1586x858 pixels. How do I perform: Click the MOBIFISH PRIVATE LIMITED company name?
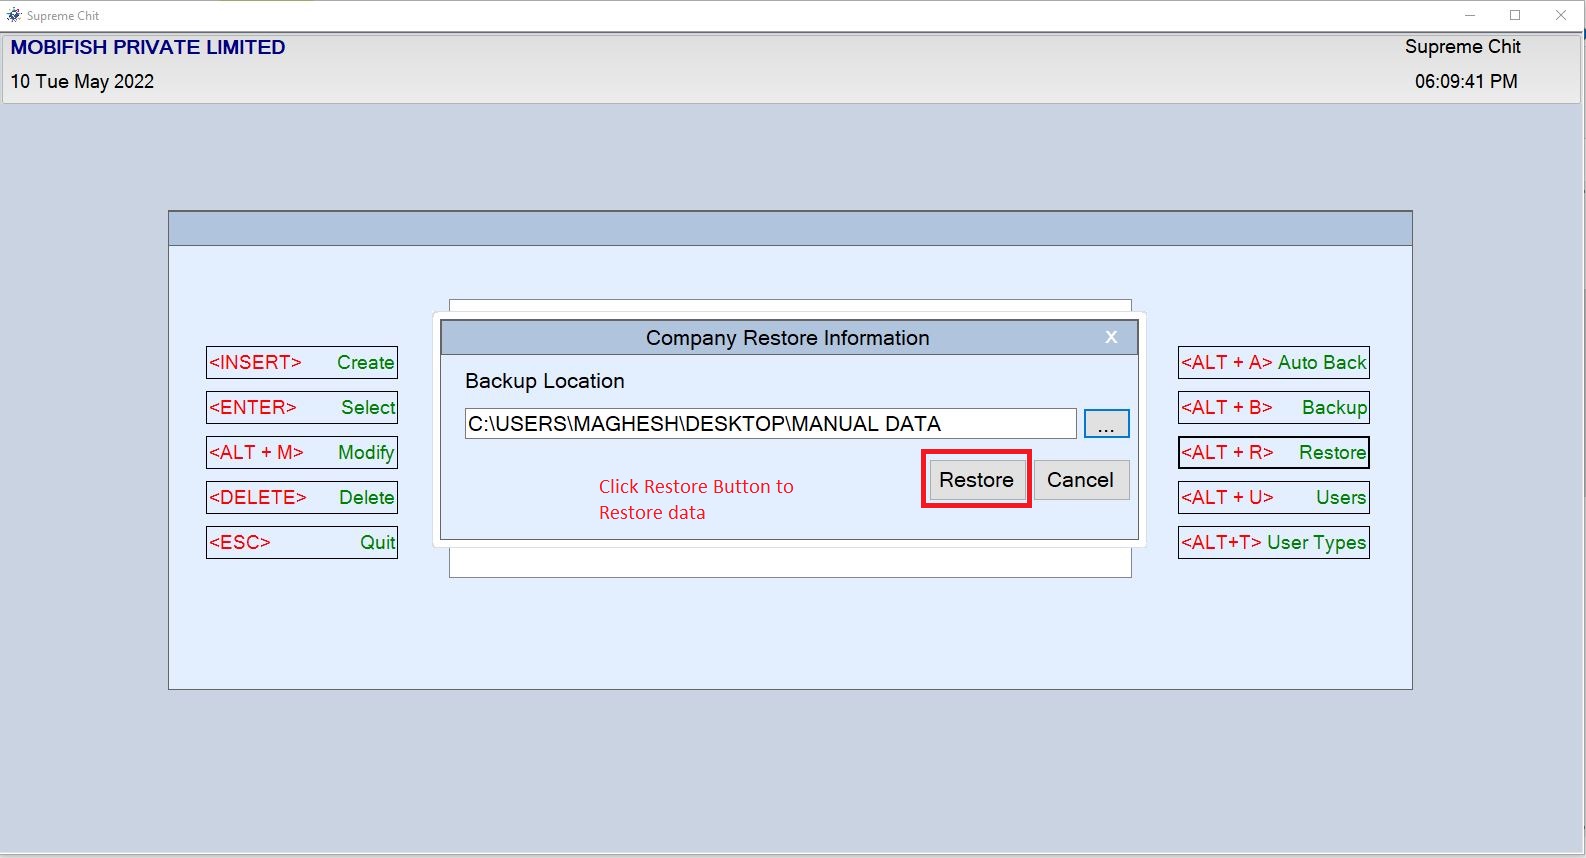(148, 47)
